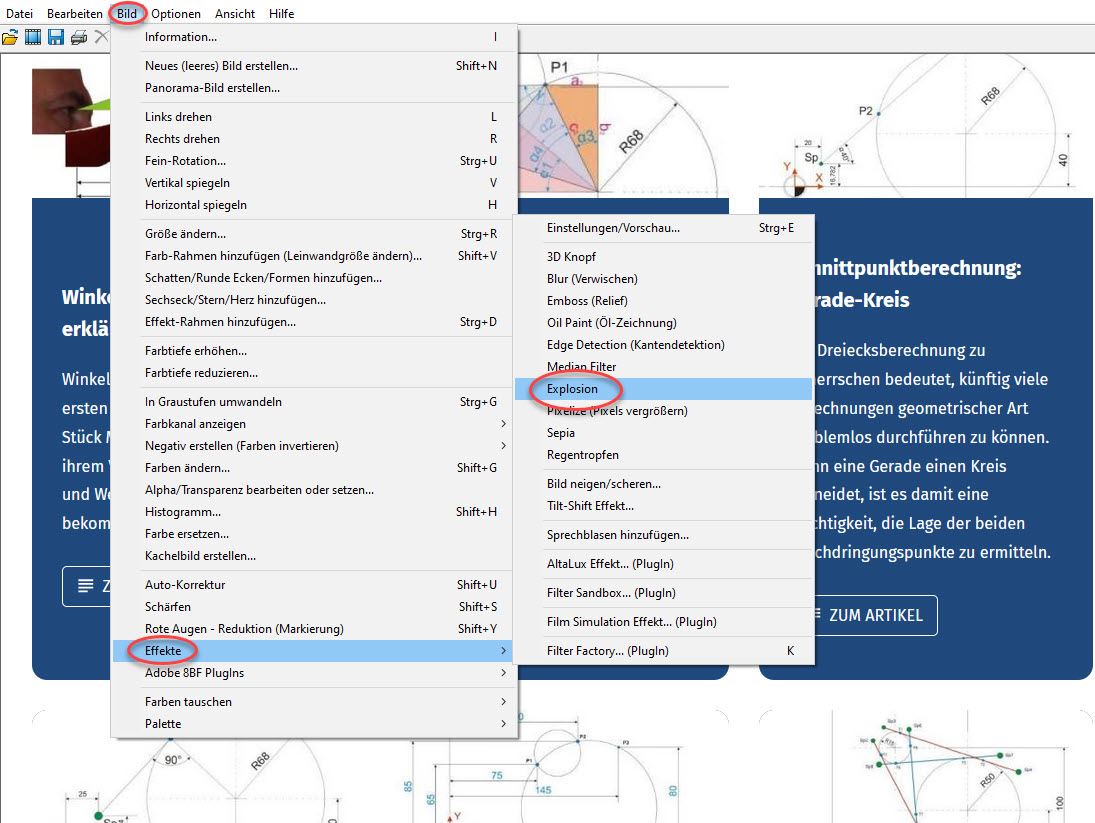Select Effekt-Rahmen hinzufügen...
Viewport: 1095px width, 823px height.
[x=314, y=322]
